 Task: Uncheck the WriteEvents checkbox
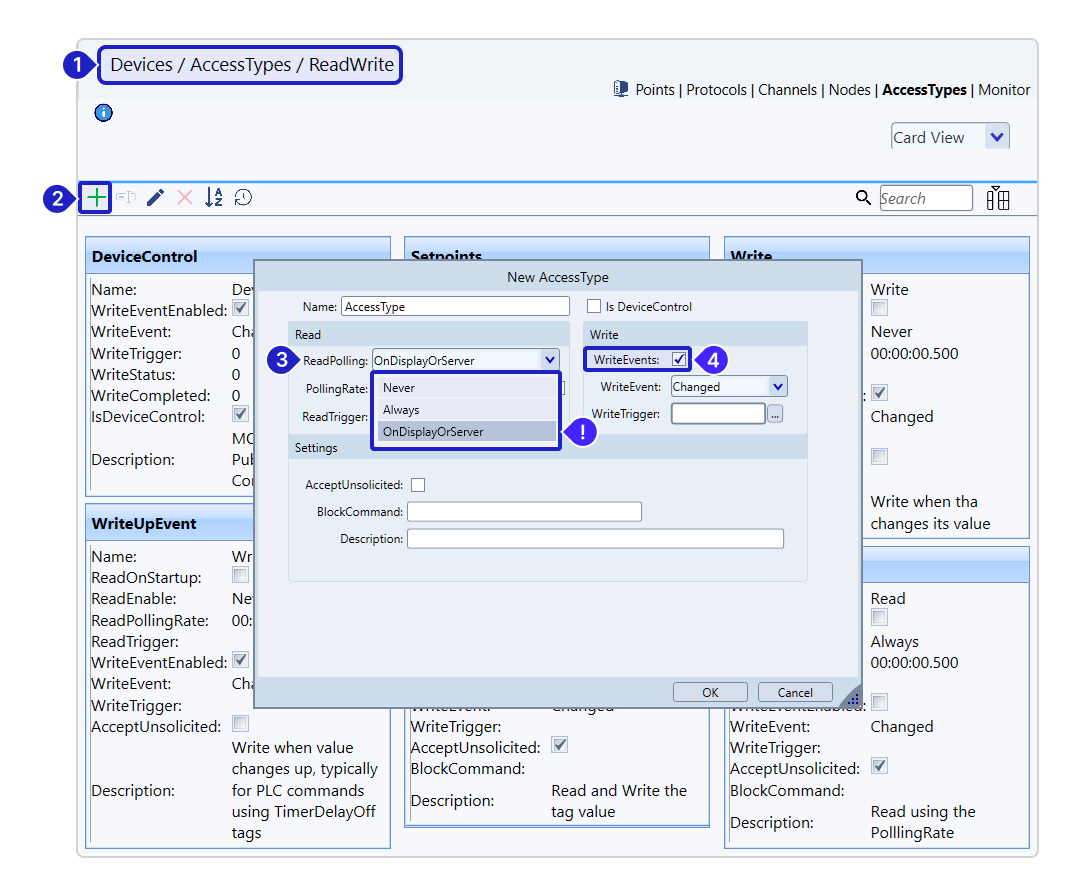[680, 359]
